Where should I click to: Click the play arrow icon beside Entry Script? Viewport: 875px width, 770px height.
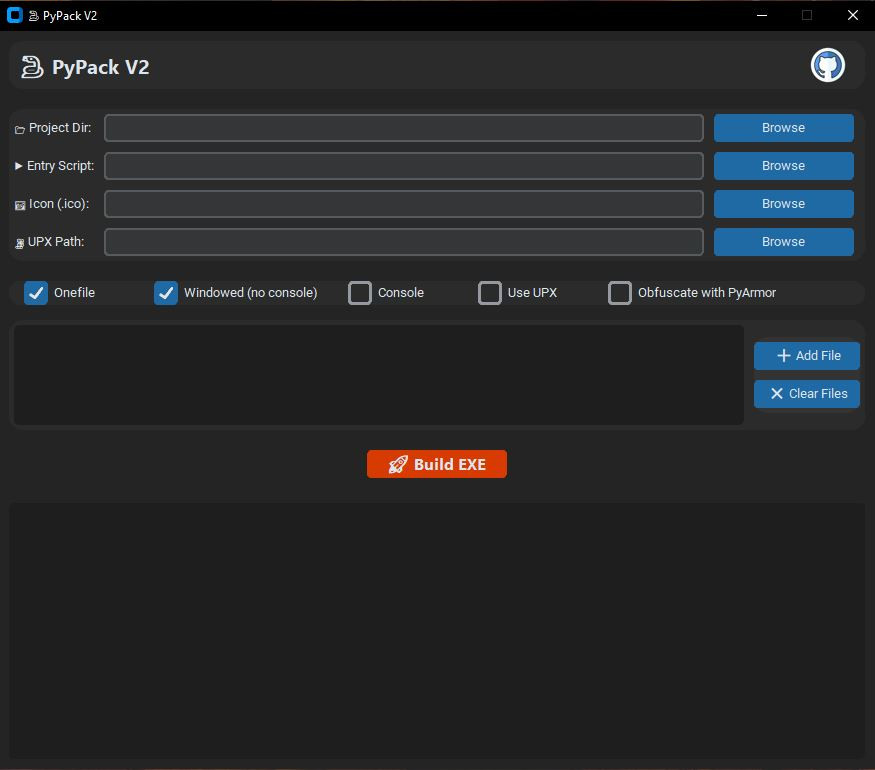(x=18, y=166)
